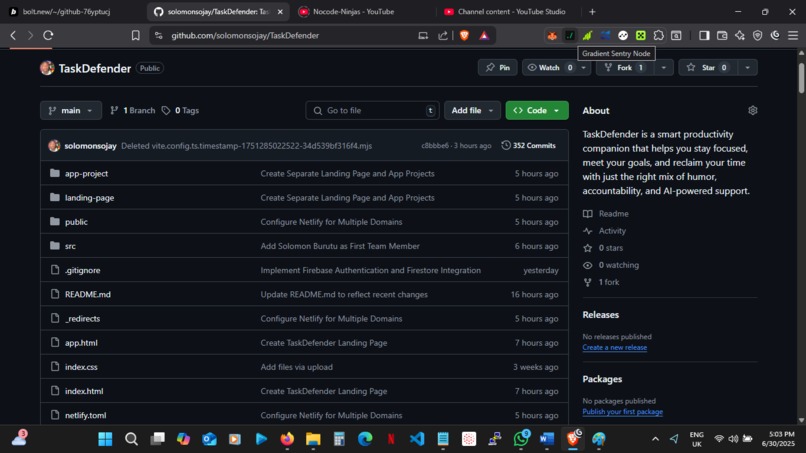Go back to the previous page
The height and width of the screenshot is (453, 806).
pos(13,35)
